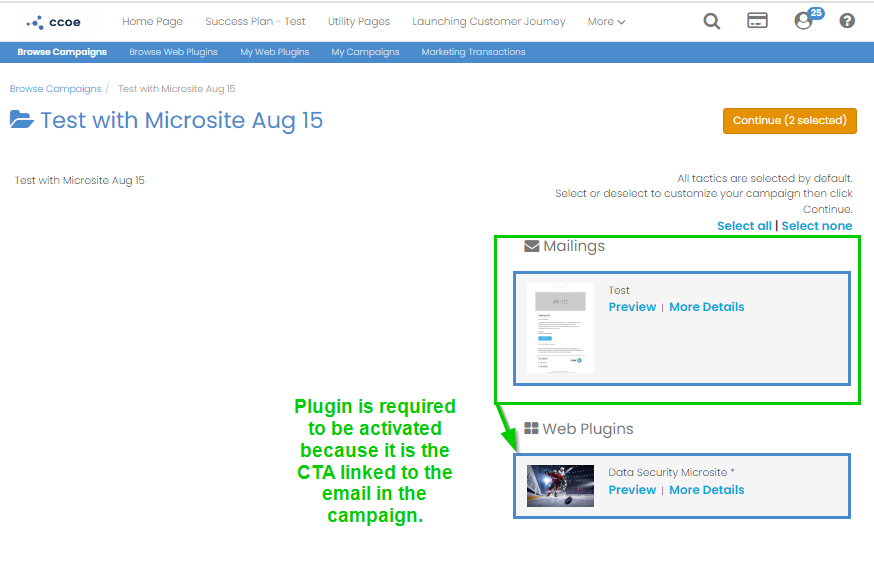874x576 pixels.
Task: Deselect all tactics using Select none
Action: [x=817, y=225]
